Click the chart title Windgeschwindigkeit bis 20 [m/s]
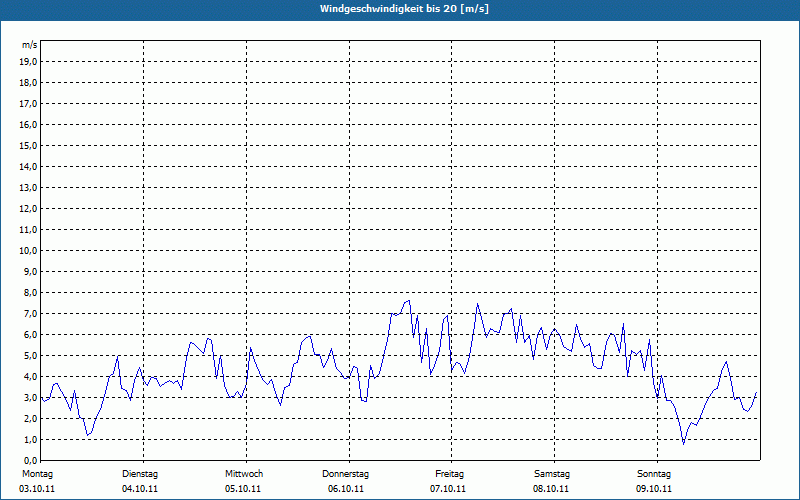Image resolution: width=800 pixels, height=500 pixels. [x=404, y=9]
